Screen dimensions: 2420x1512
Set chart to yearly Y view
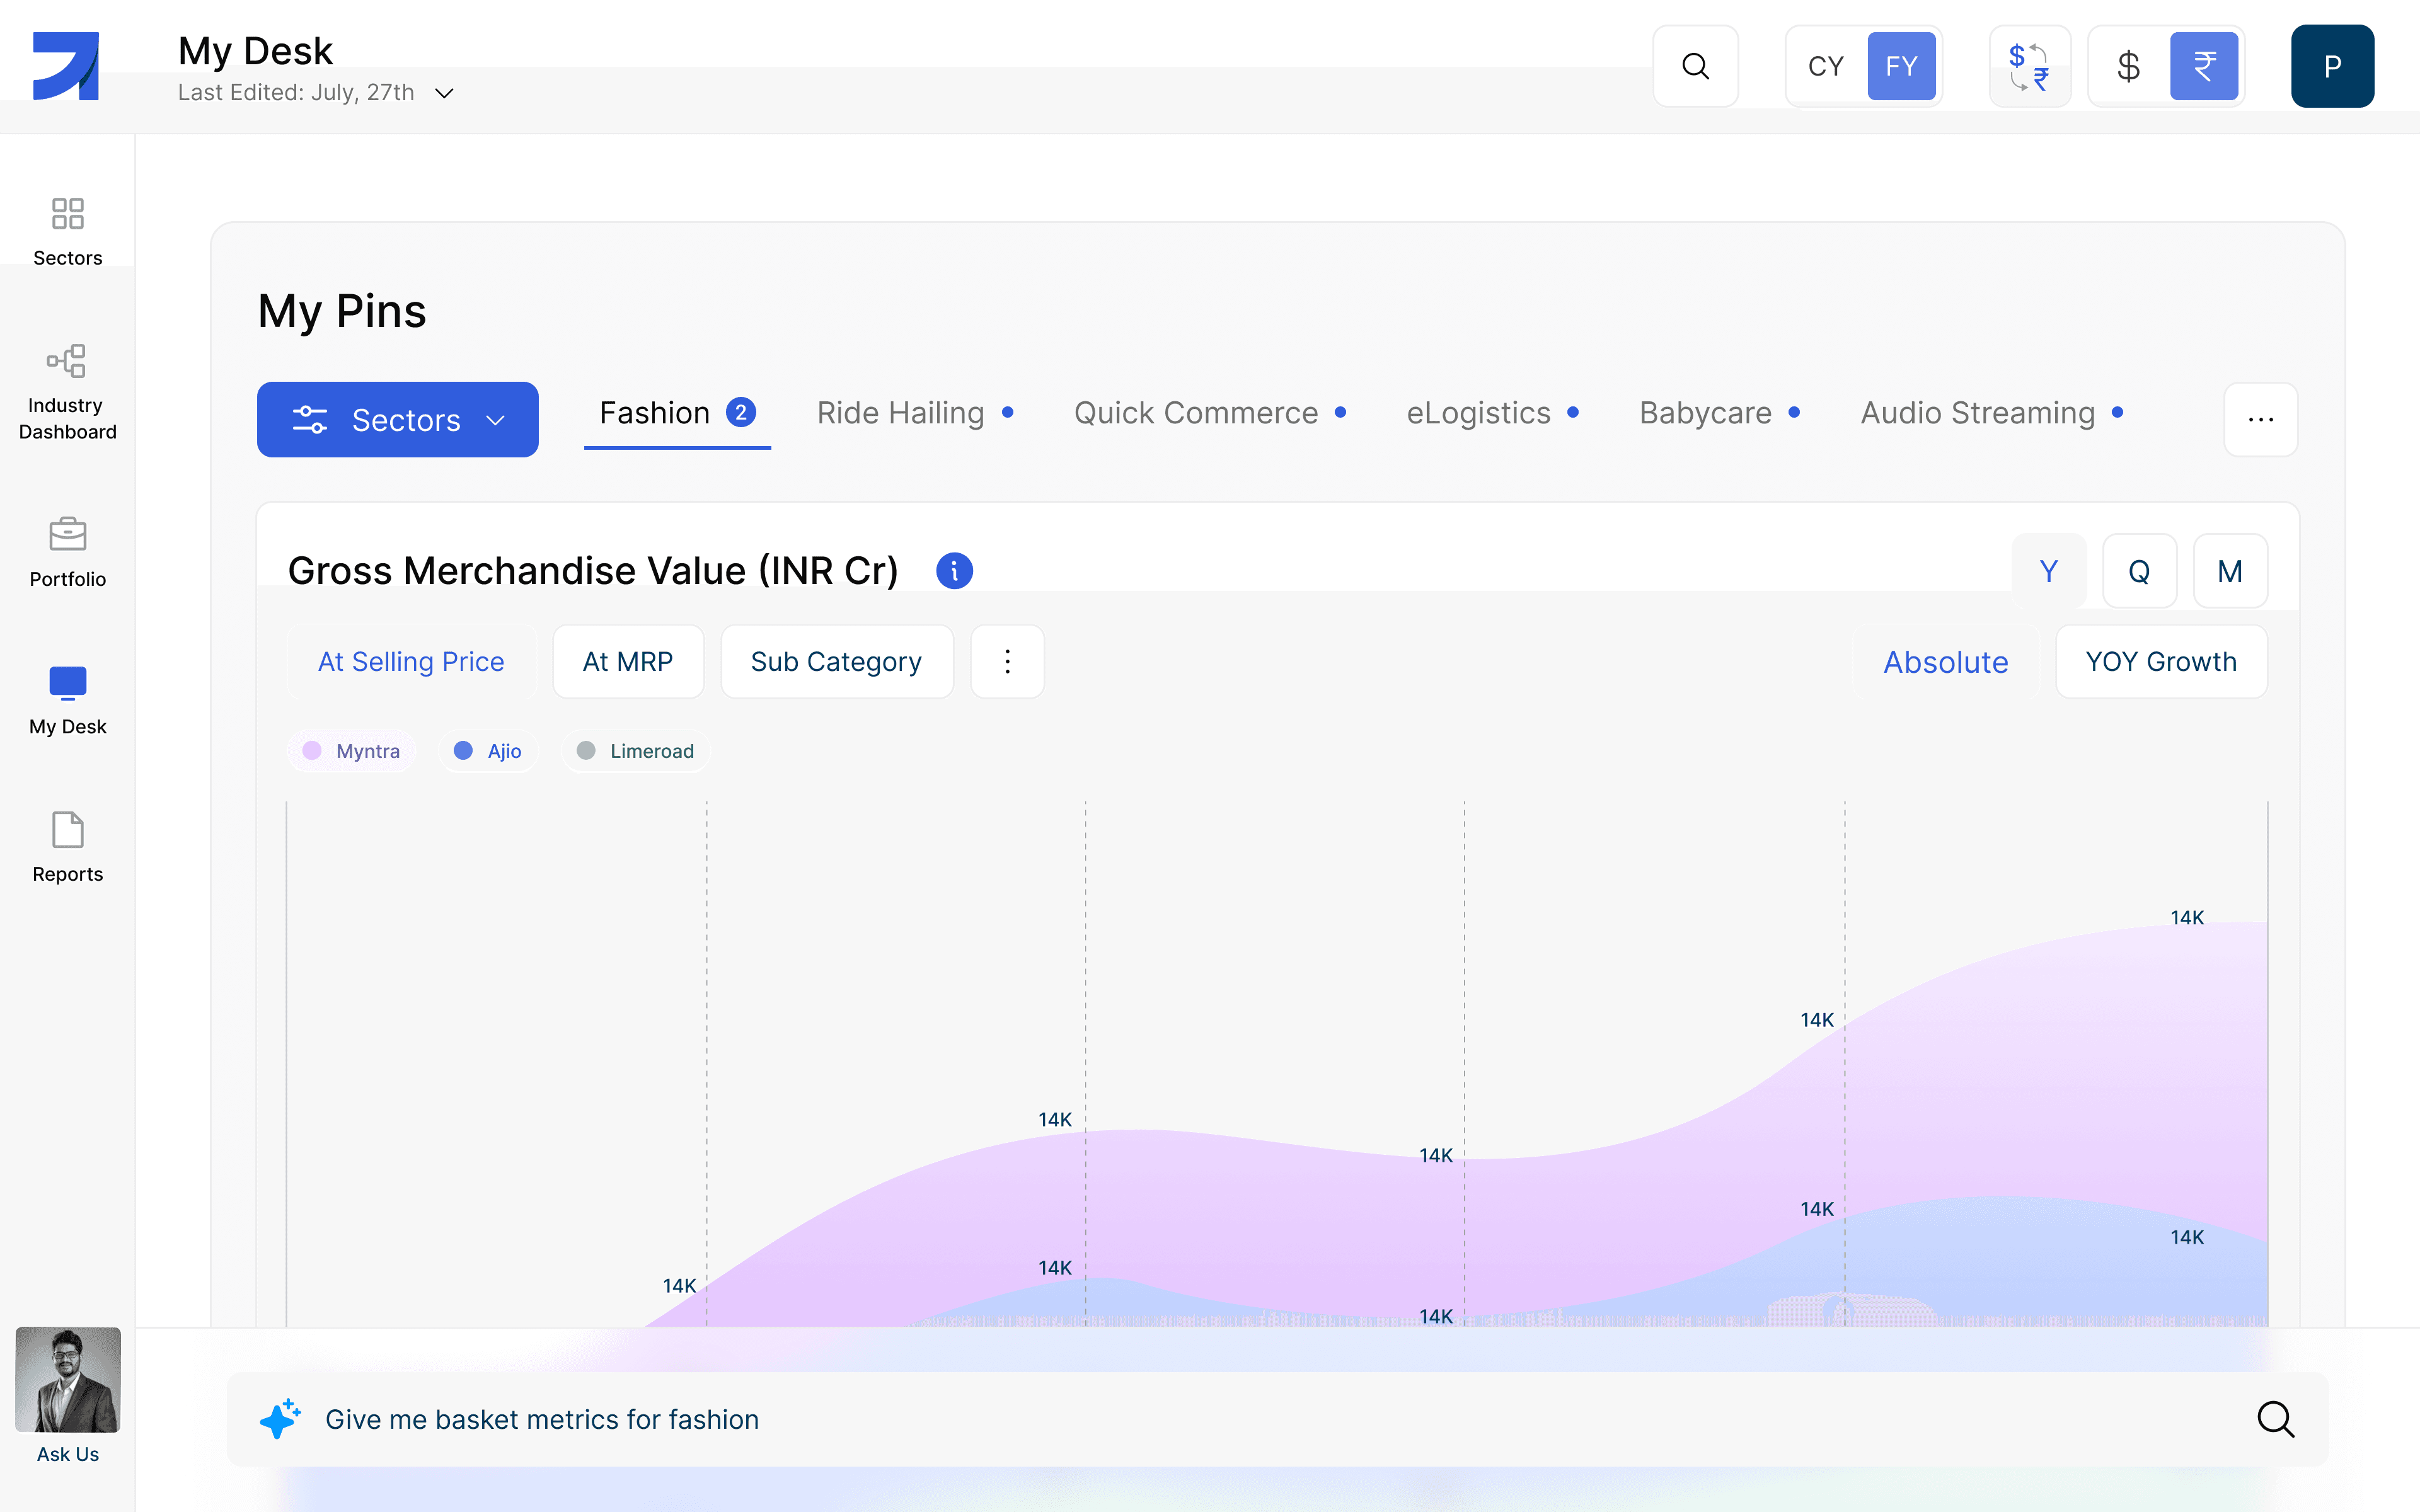(x=2049, y=571)
